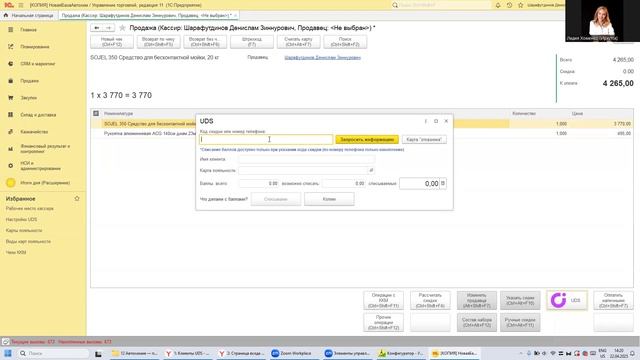Open Склад и доставка section
640x360 pixels.
pyautogui.click(x=38, y=115)
